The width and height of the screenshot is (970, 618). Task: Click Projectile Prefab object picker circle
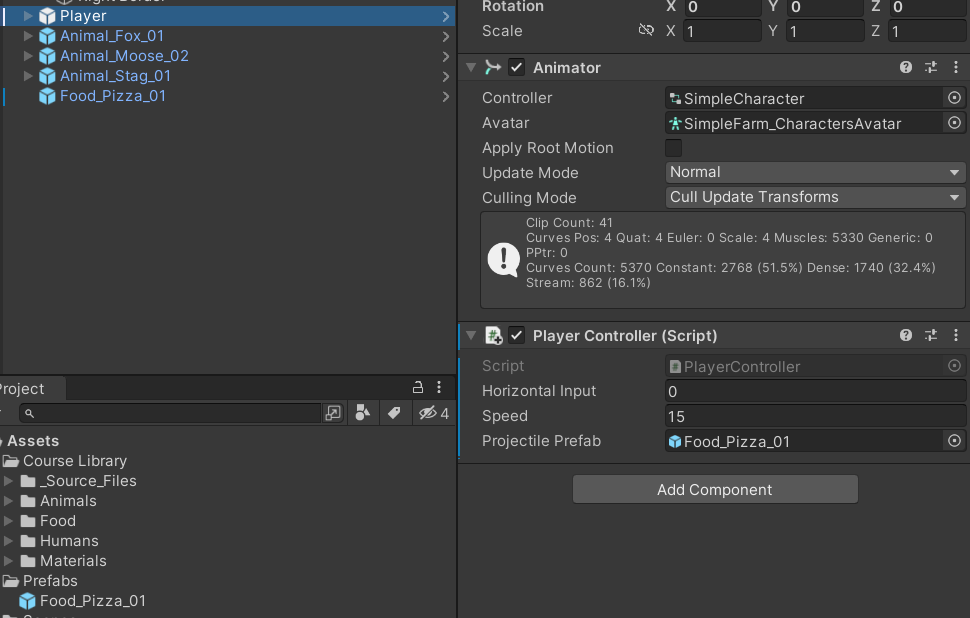955,440
